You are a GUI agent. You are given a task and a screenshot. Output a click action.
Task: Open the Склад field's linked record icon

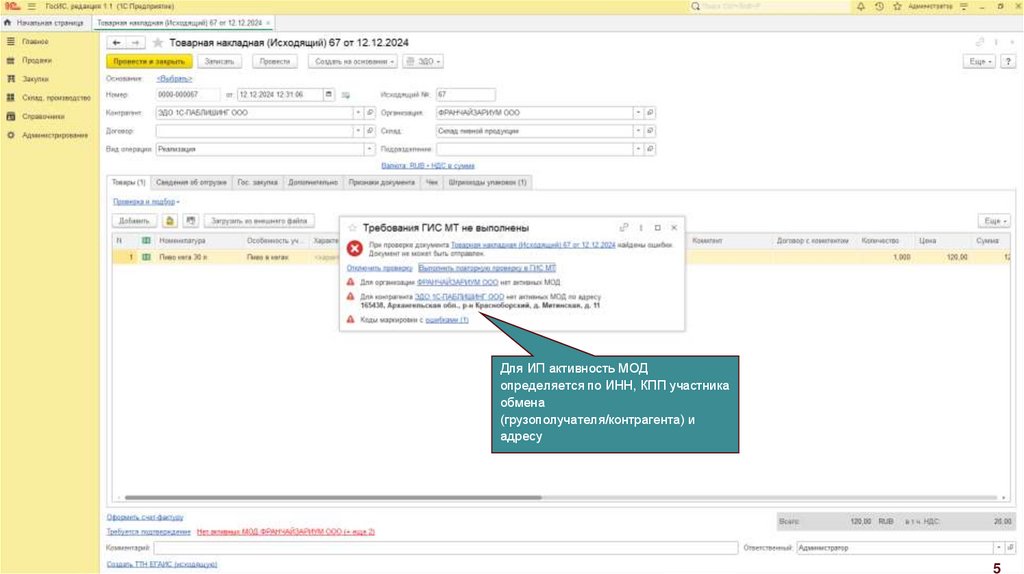click(650, 131)
